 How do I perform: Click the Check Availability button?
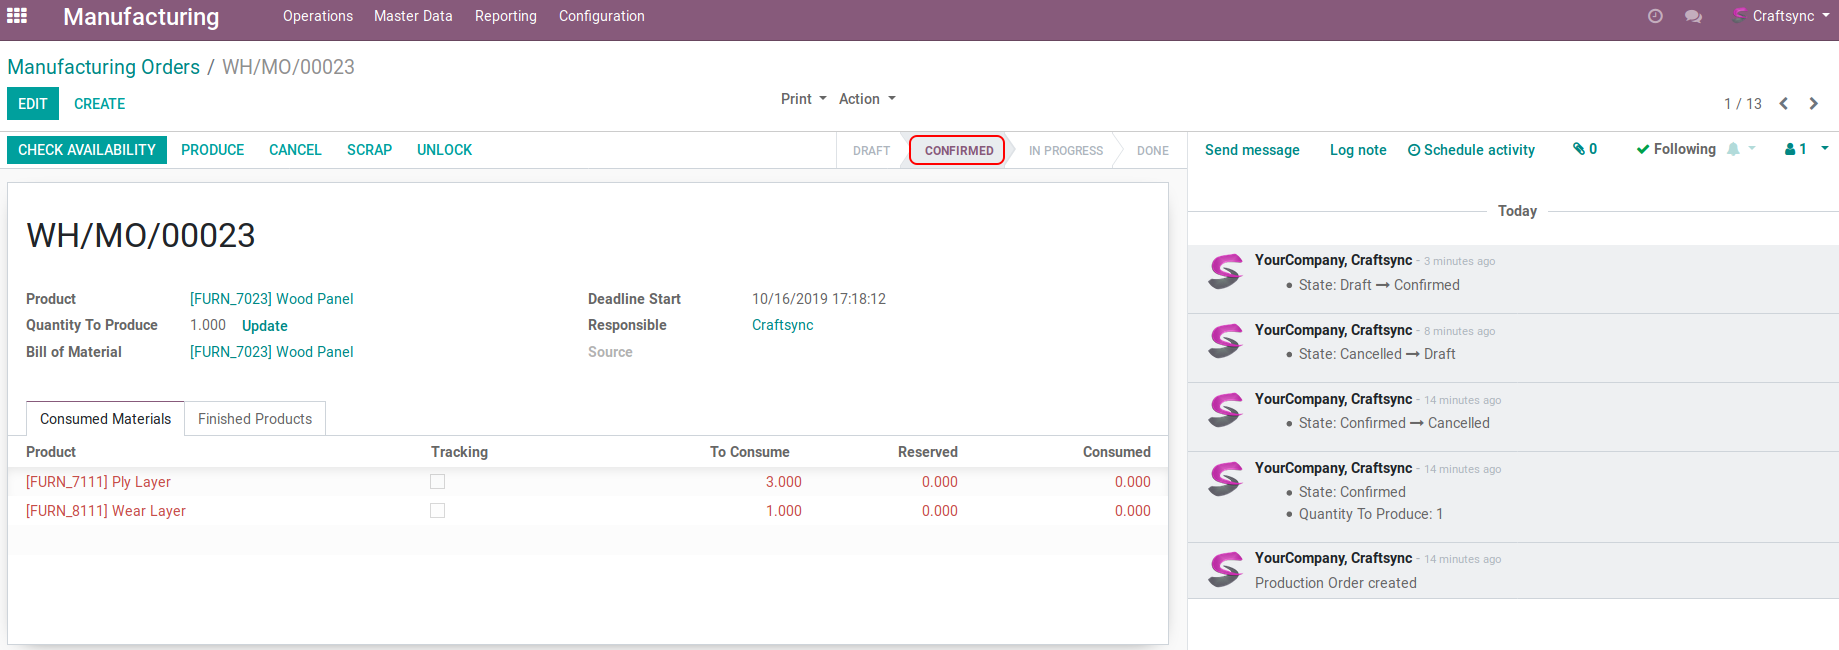(x=87, y=150)
